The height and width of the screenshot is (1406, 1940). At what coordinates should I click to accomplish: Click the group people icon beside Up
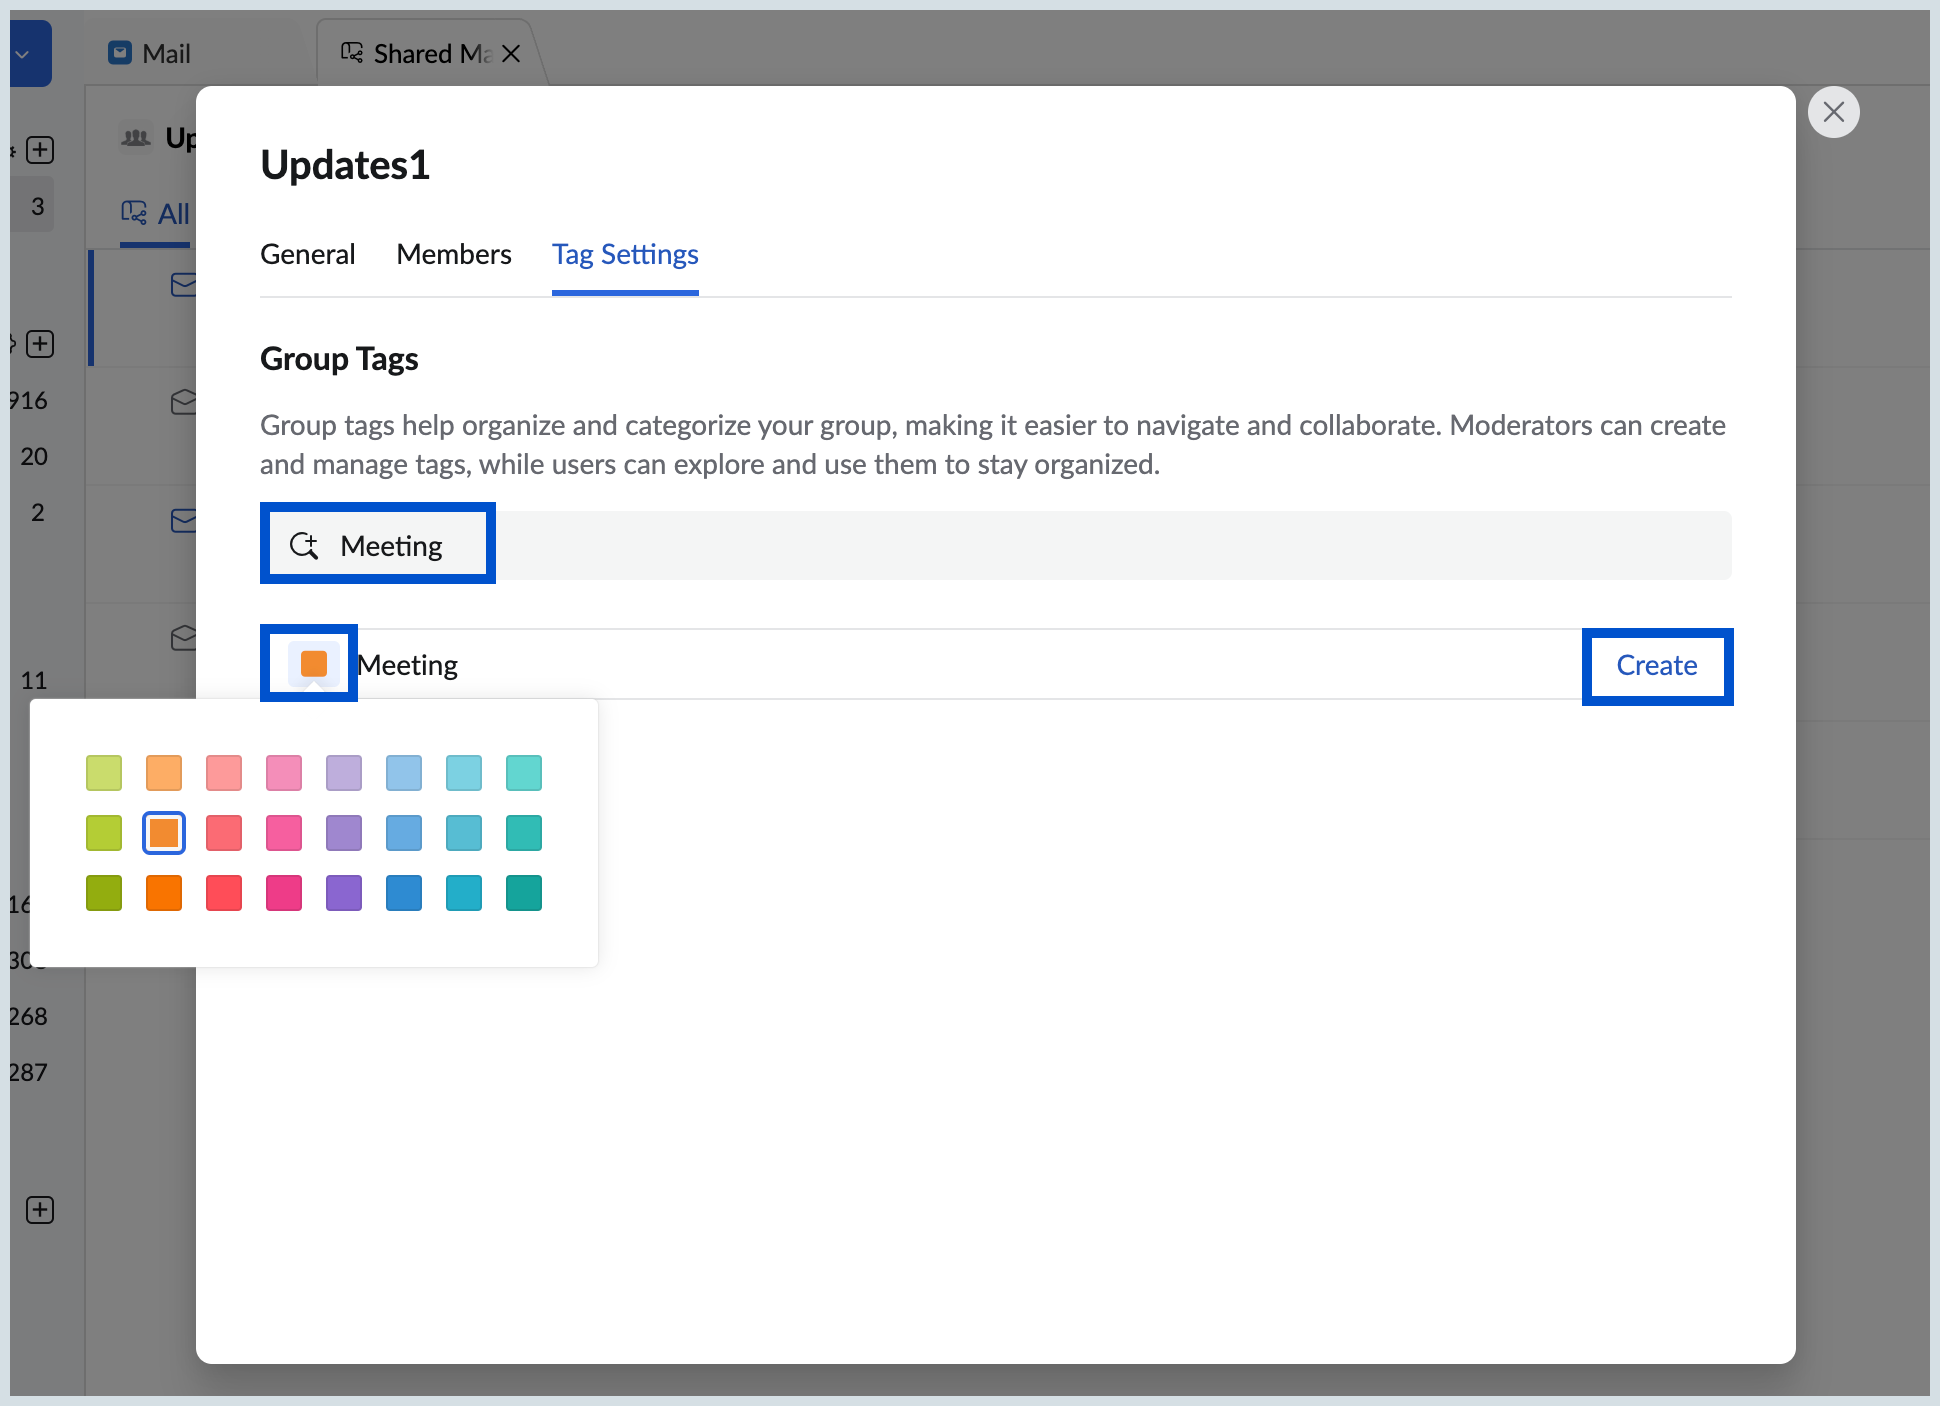136,137
